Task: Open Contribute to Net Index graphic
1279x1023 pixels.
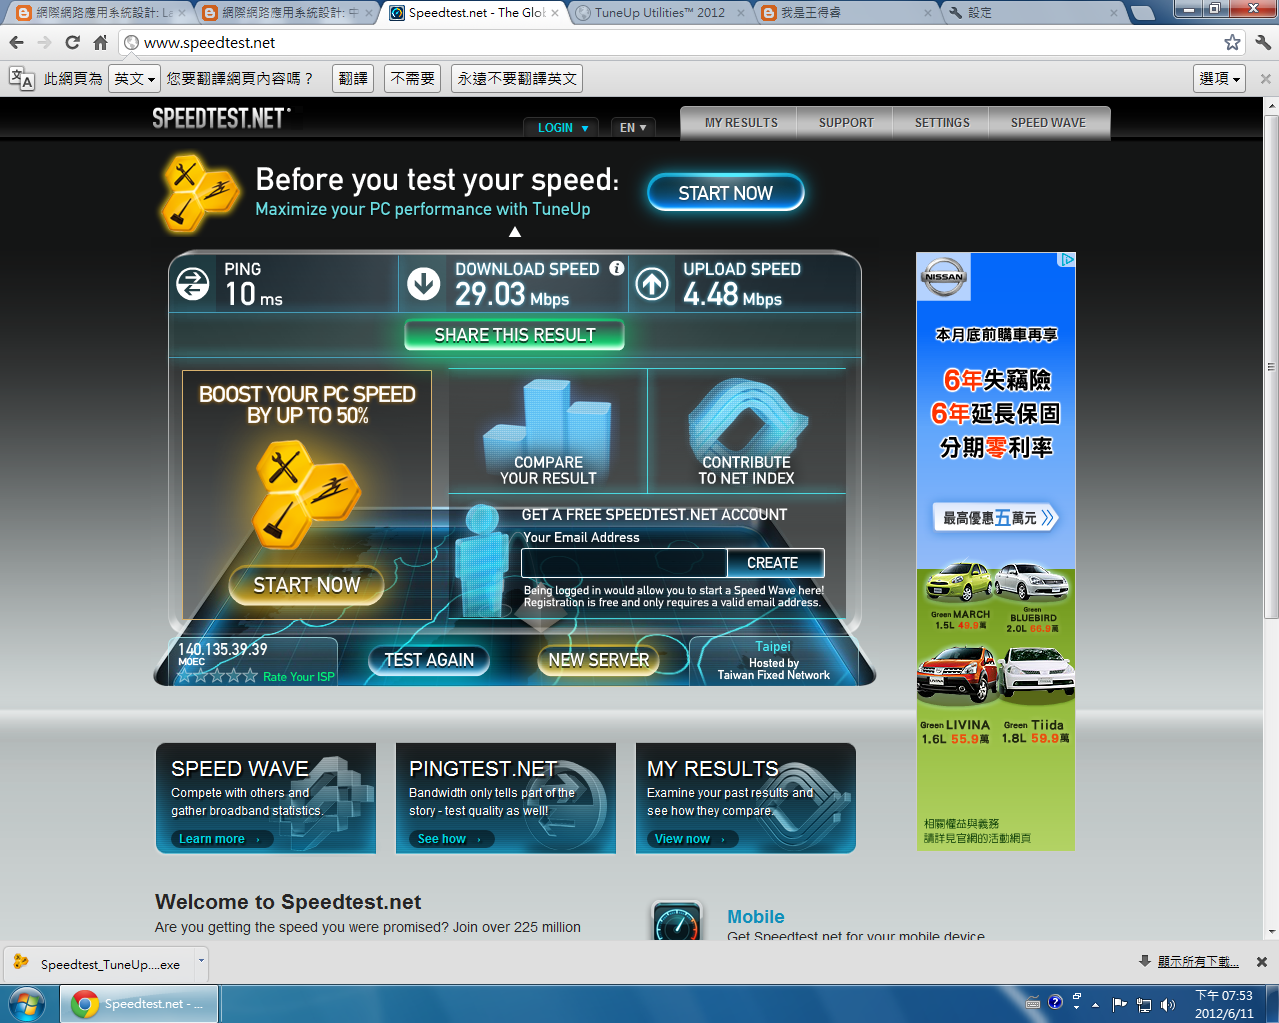Action: coord(746,430)
